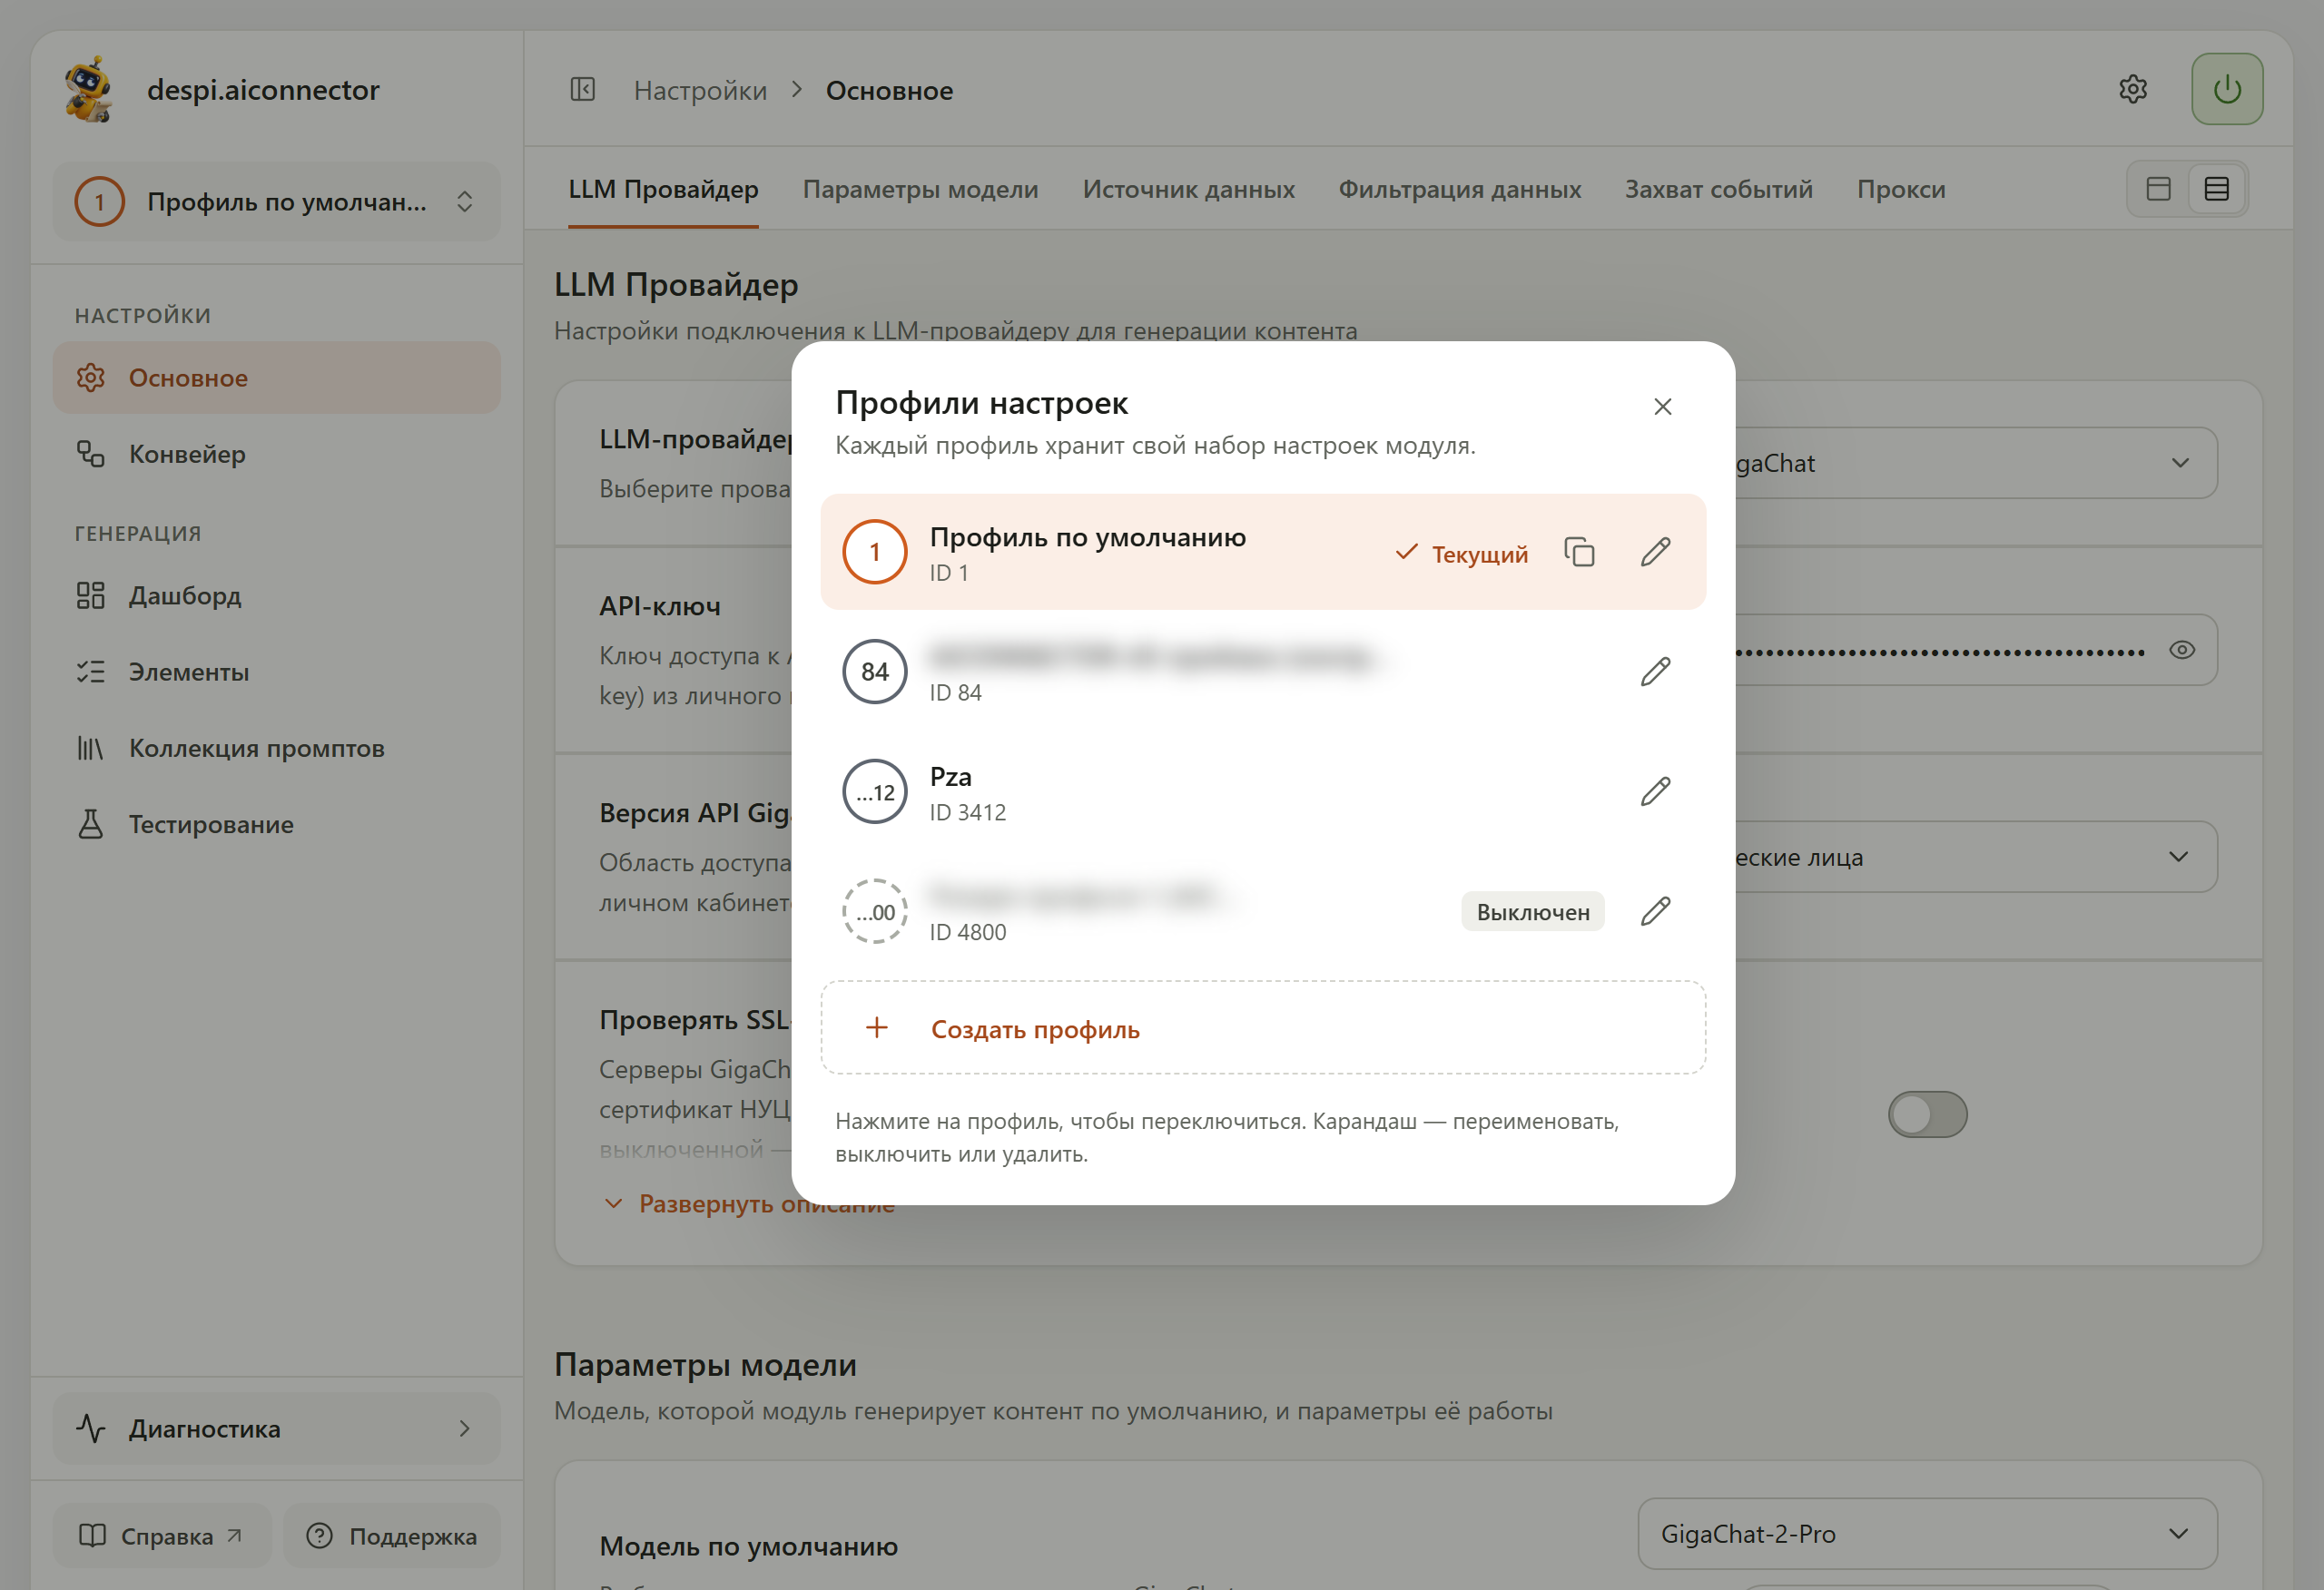
Task: Open the Поддержка support link
Action: [392, 1536]
